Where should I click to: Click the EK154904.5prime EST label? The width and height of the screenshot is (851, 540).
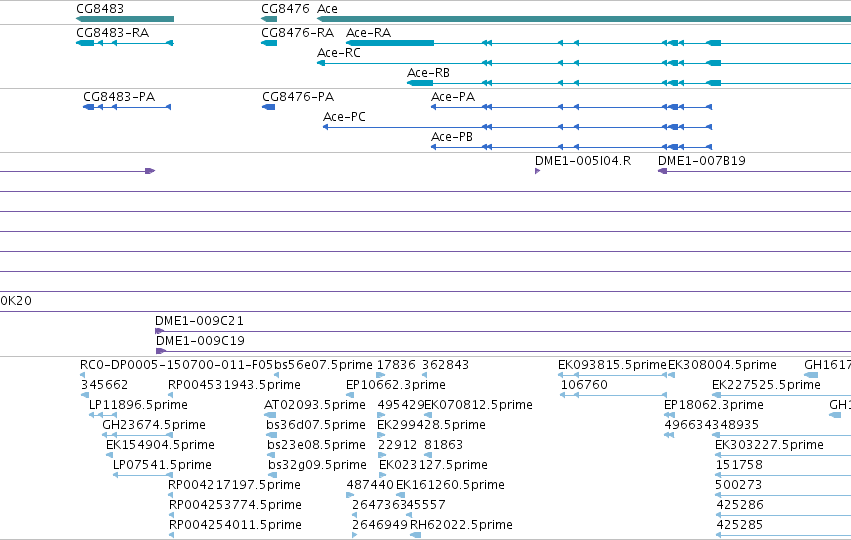[x=160, y=445]
